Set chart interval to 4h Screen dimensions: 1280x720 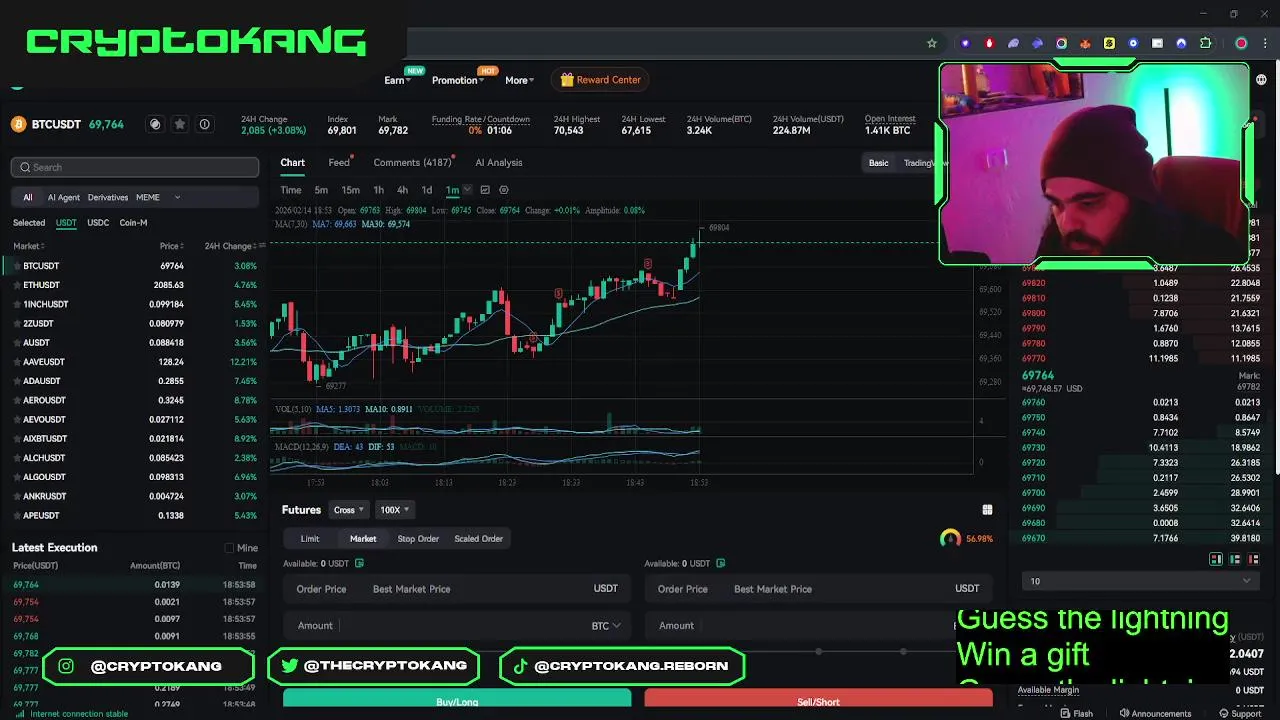402,190
